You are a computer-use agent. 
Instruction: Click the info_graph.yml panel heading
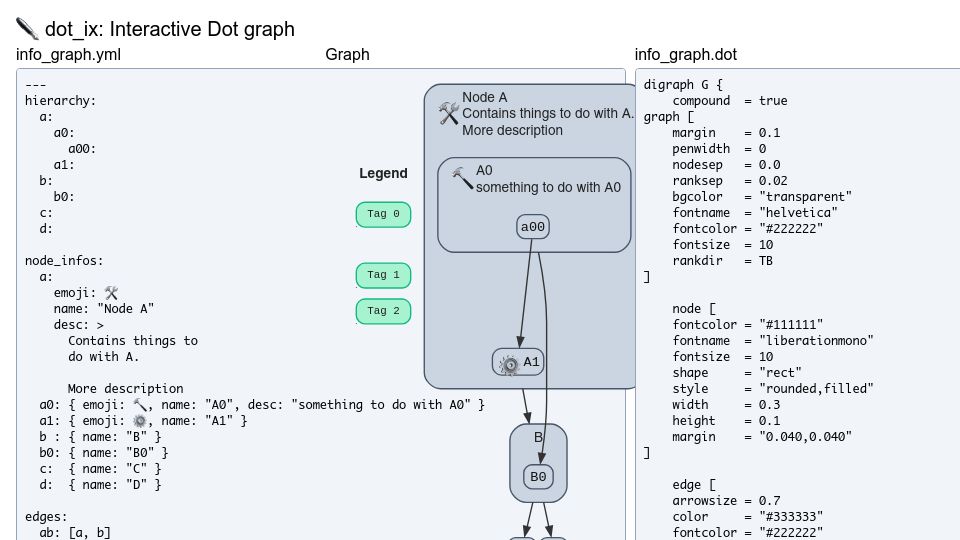point(69,54)
